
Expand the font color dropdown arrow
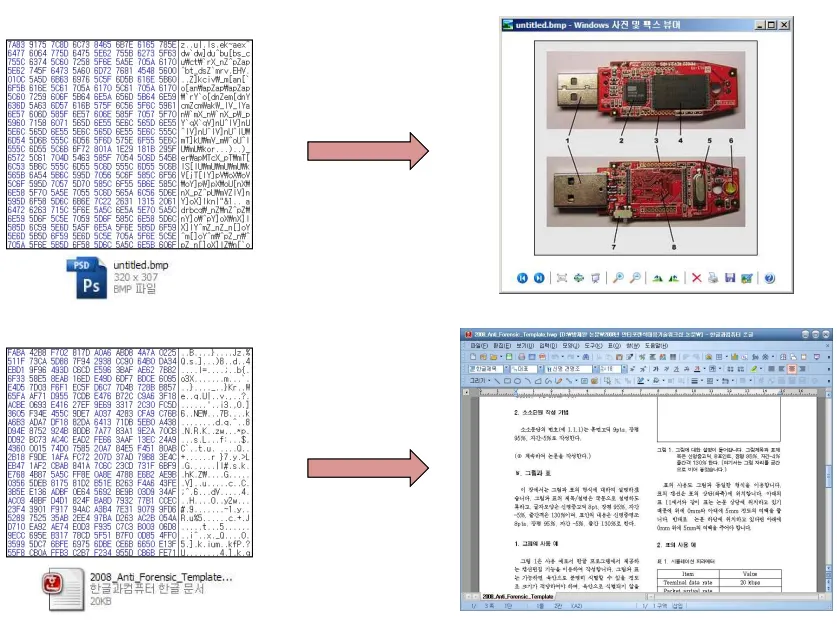[704, 369]
